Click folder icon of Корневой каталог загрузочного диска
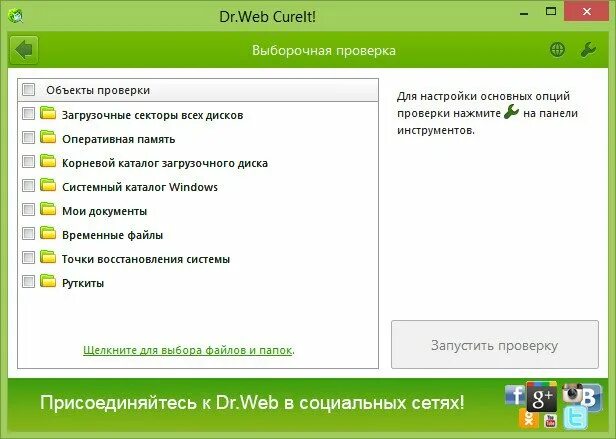The height and width of the screenshot is (439, 616). click(48, 161)
